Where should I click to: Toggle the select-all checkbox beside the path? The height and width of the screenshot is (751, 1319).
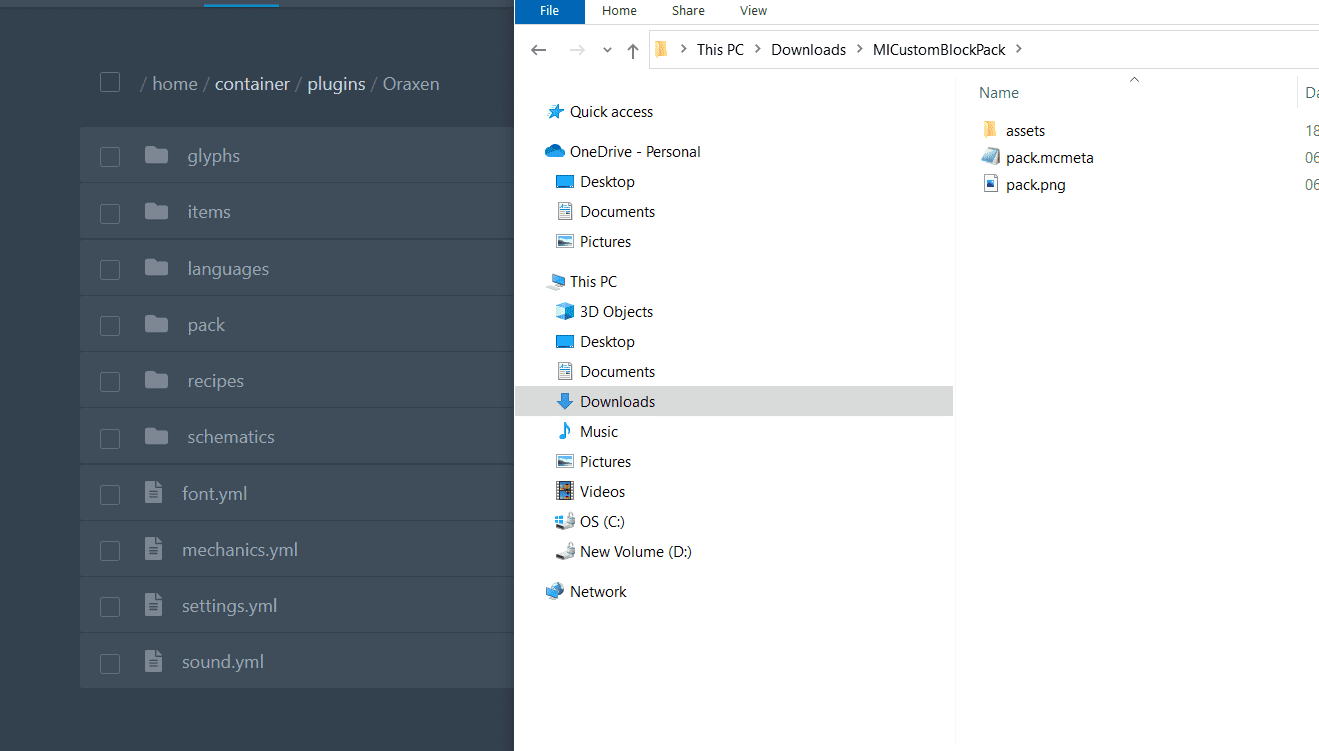click(x=110, y=83)
